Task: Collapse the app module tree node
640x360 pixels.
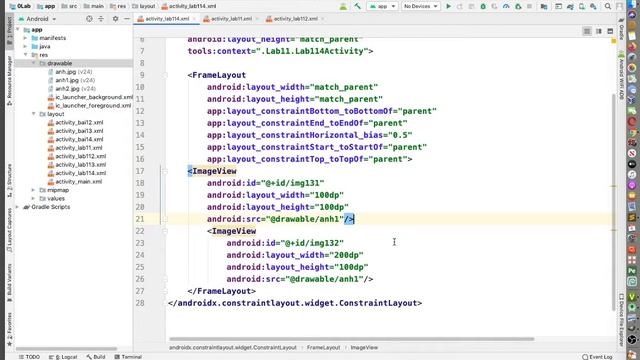Action: (18, 30)
